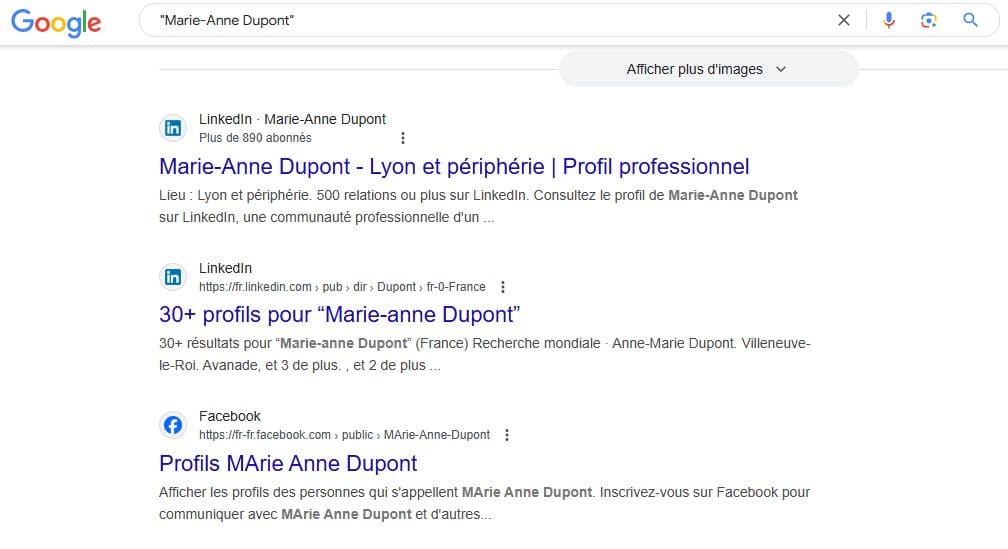Open "30+ profils pour Marie-anne Dupont" link
Image resolution: width=1008 pixels, height=549 pixels.
click(x=339, y=314)
